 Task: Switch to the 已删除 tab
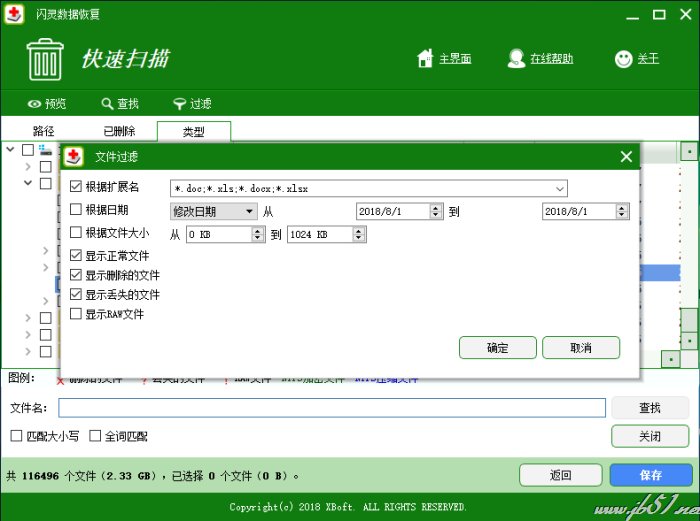click(119, 131)
